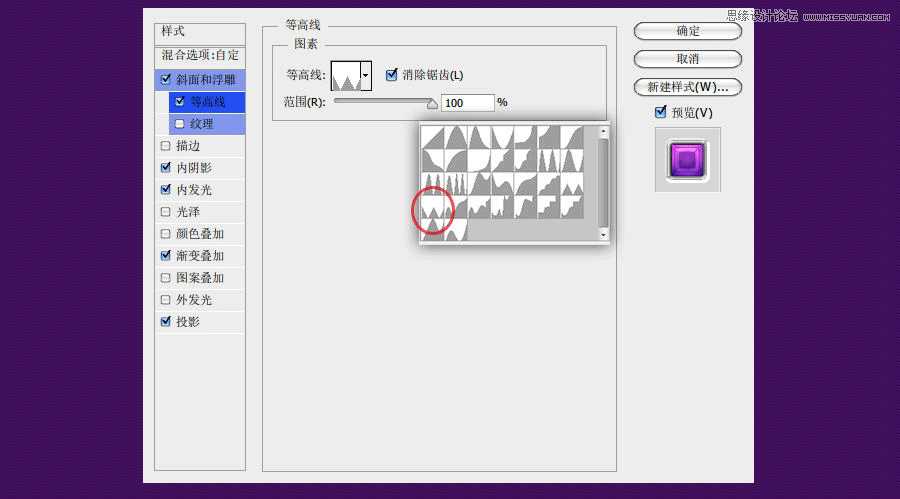The height and width of the screenshot is (499, 900).
Task: Click the current contour thumbnail beside 等高线
Action: pos(345,75)
